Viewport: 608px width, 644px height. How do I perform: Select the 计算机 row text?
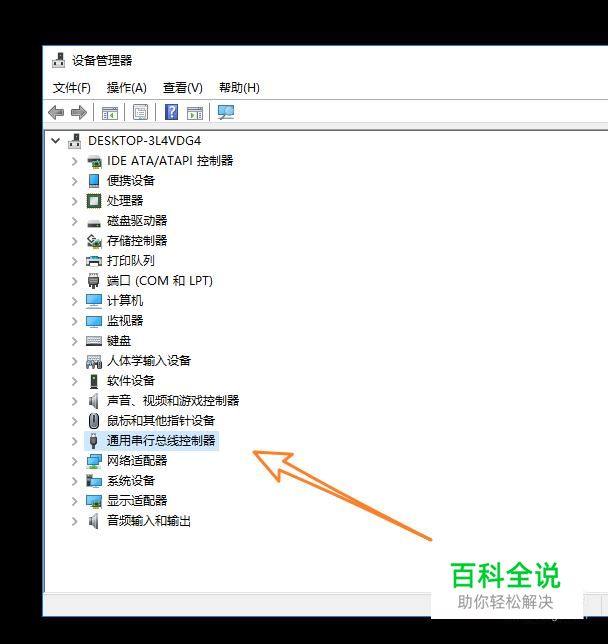click(125, 301)
